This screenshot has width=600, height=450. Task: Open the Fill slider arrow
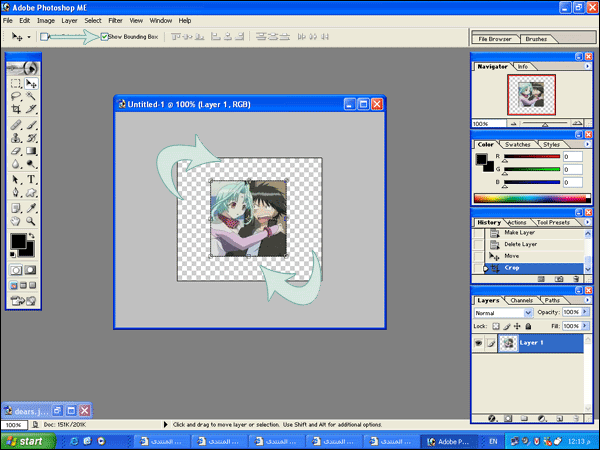(x=584, y=326)
